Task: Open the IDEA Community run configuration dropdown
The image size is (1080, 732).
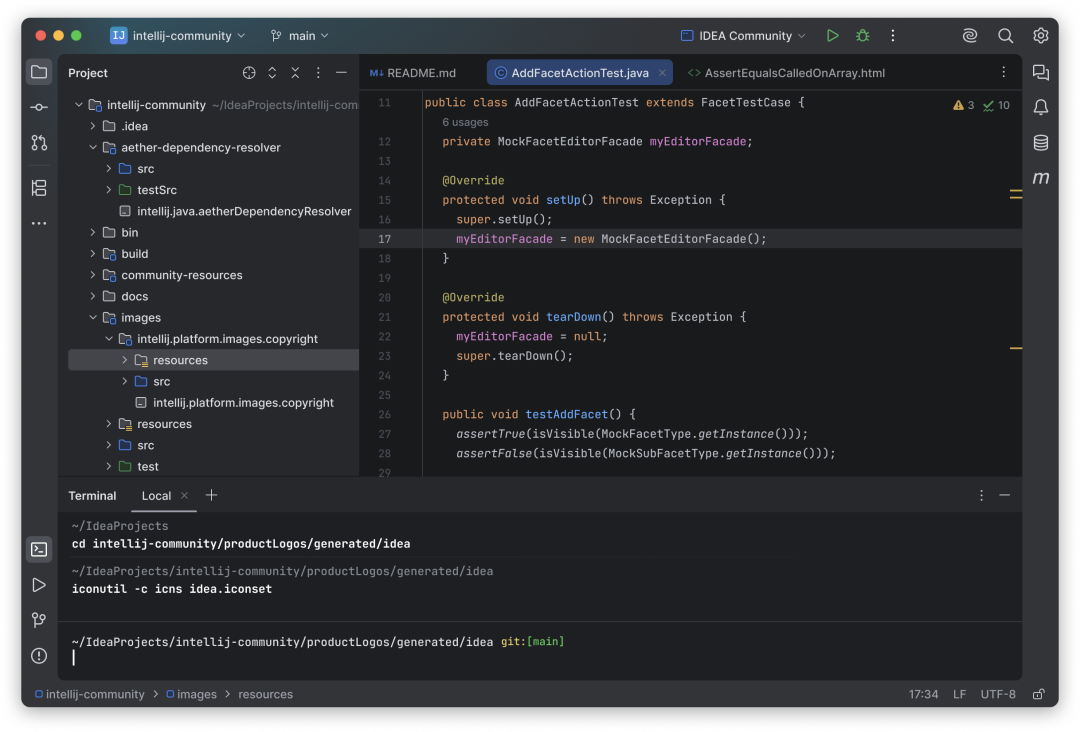Action: click(743, 35)
